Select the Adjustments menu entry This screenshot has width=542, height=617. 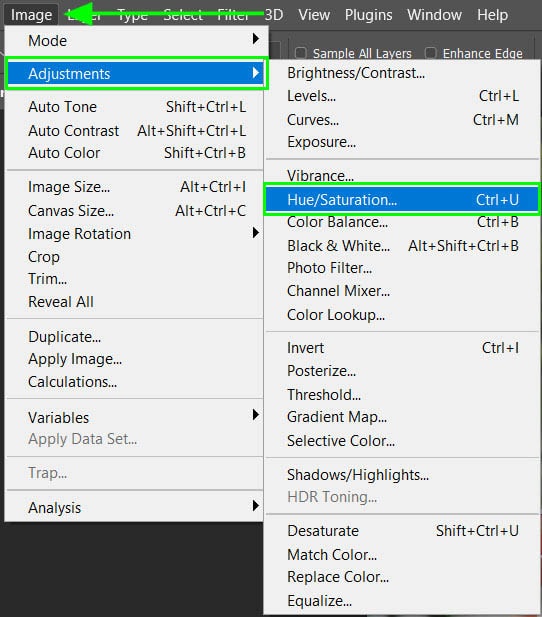coord(136,74)
